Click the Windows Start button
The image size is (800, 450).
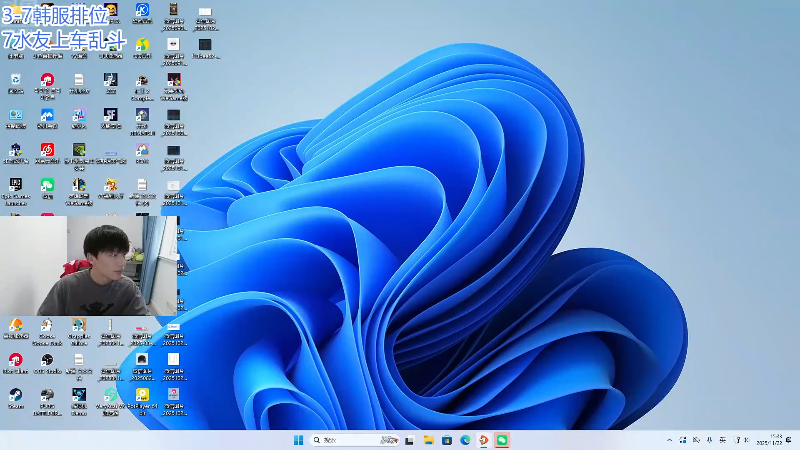coord(298,440)
